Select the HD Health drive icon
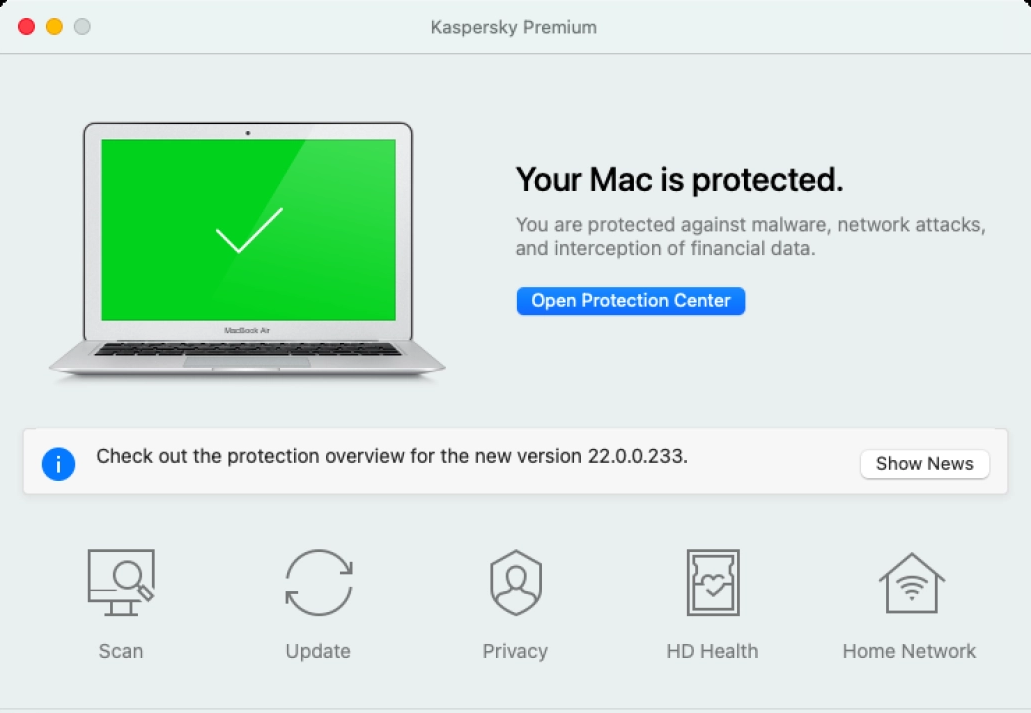 click(712, 582)
